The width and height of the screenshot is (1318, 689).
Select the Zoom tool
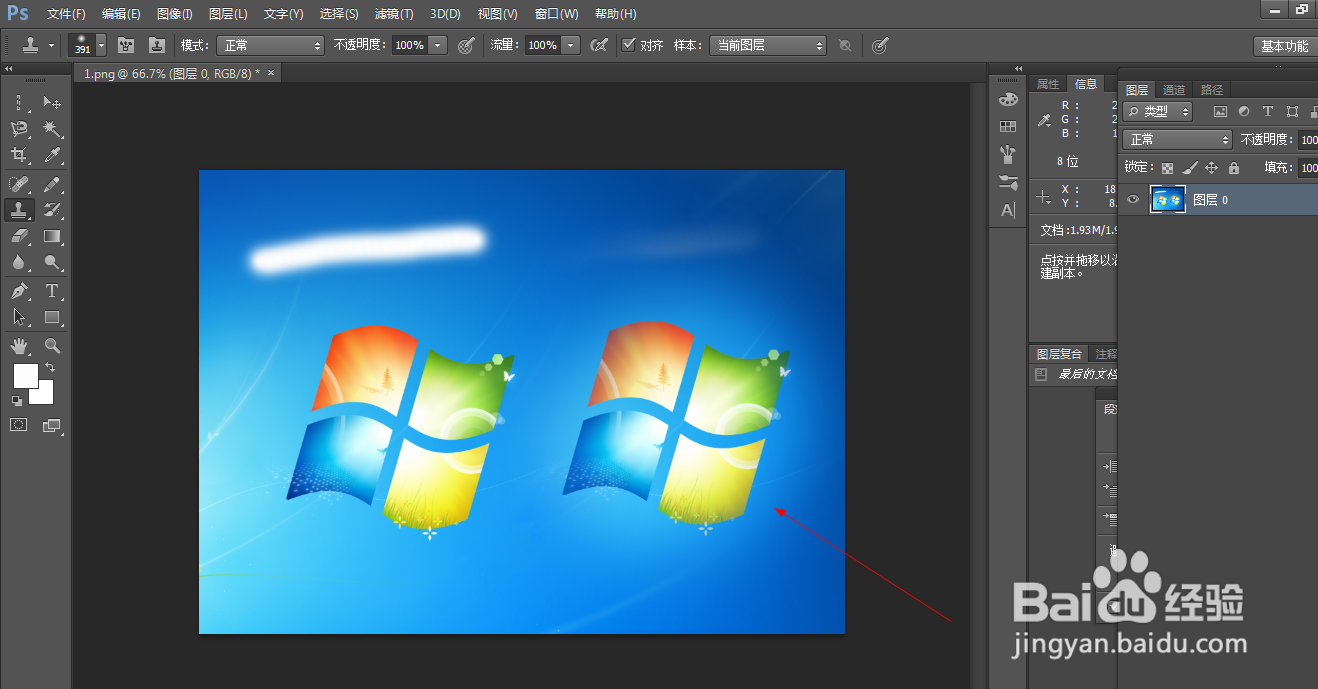tap(52, 346)
